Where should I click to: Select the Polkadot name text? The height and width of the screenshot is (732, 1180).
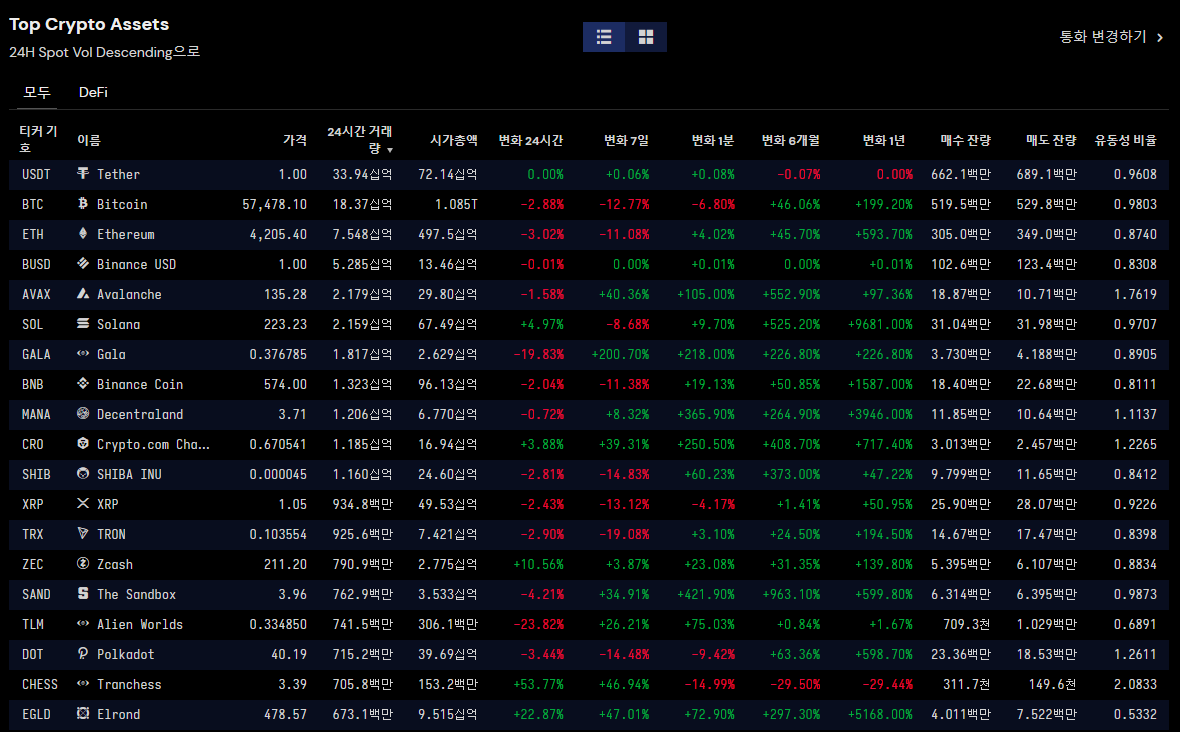(x=126, y=655)
